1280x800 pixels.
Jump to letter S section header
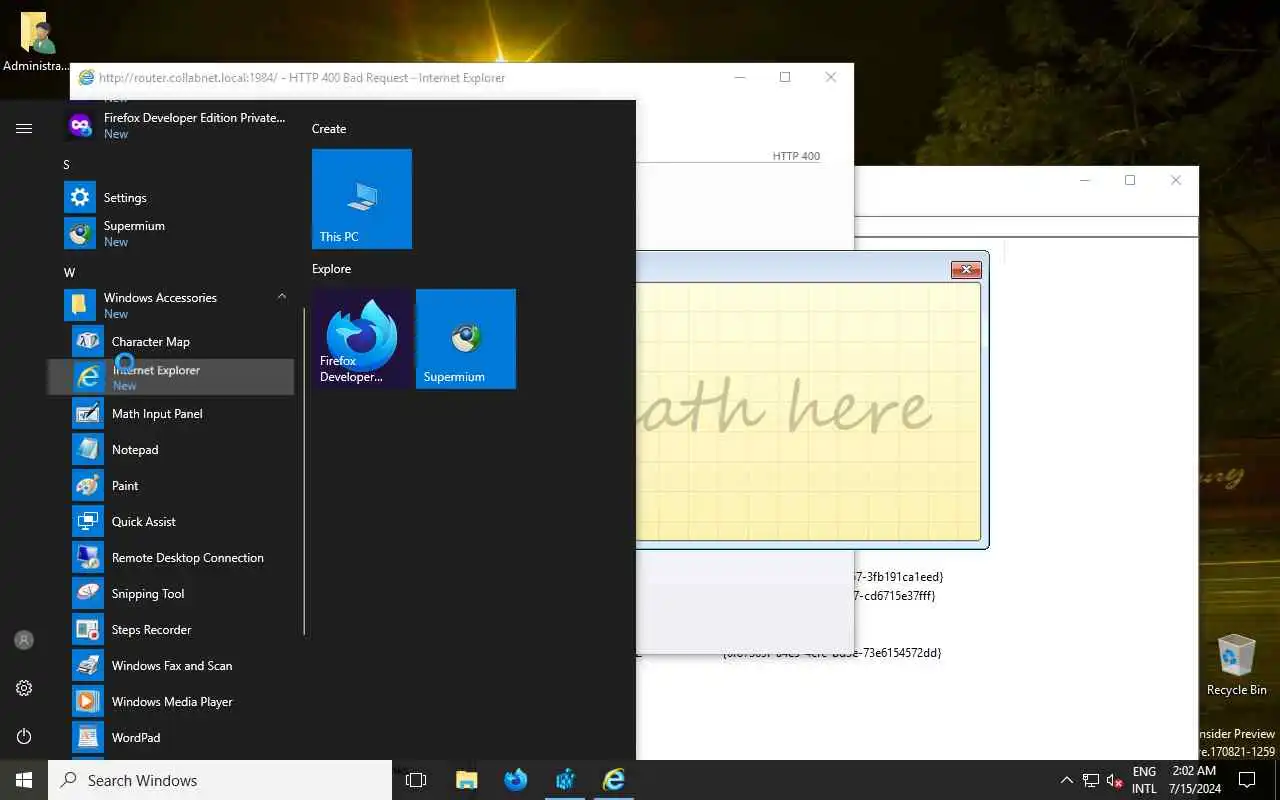(67, 164)
